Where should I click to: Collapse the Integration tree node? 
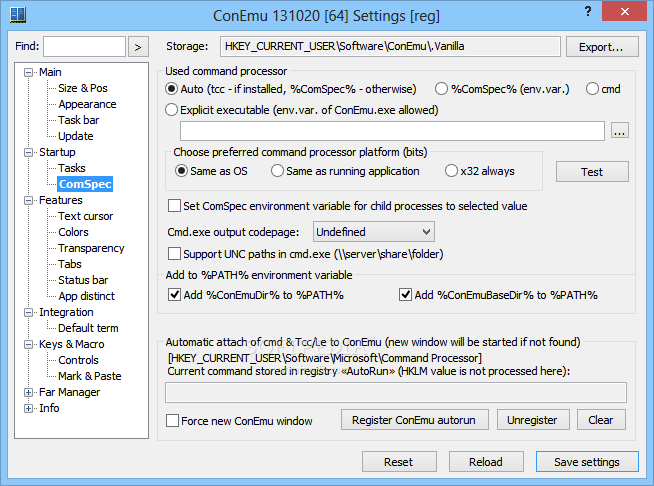[x=28, y=312]
